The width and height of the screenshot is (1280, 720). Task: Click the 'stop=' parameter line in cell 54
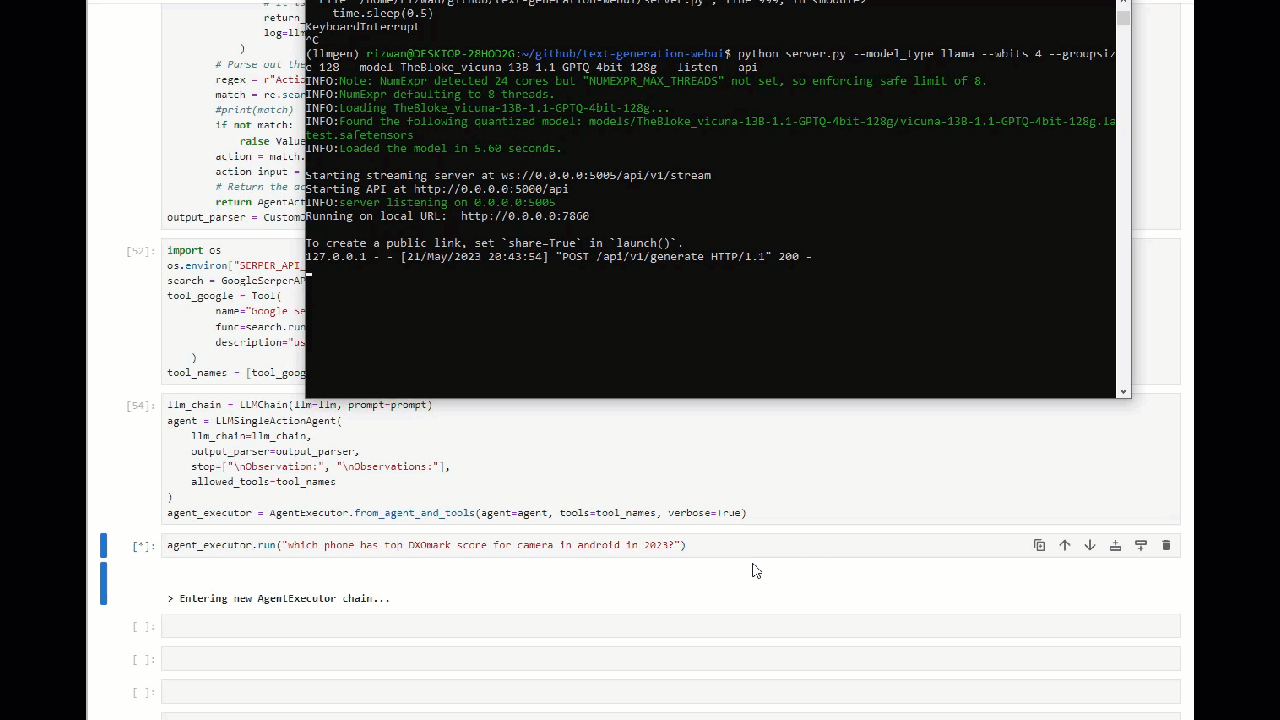coord(320,467)
